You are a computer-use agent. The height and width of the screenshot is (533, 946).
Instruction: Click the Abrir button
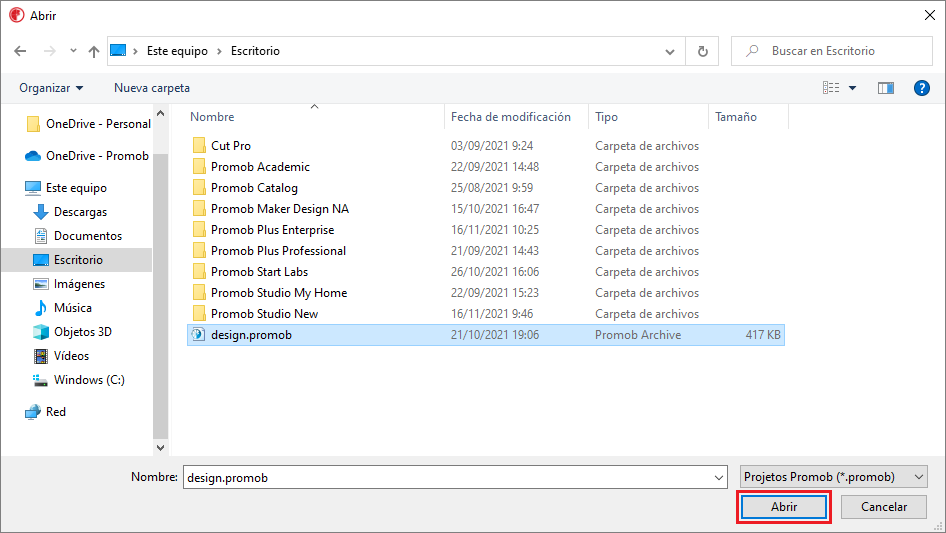pyautogui.click(x=784, y=507)
